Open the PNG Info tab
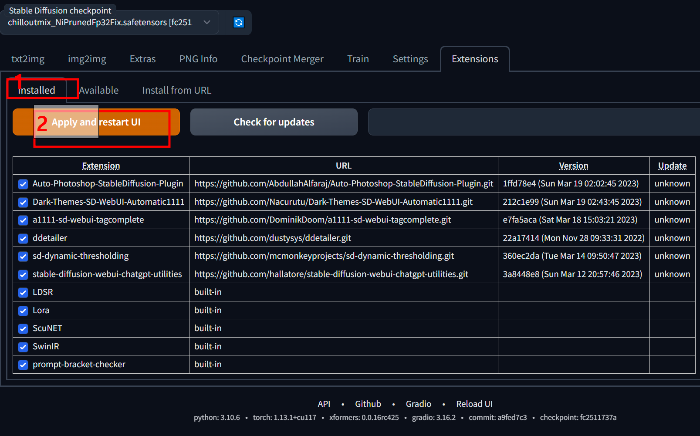The height and width of the screenshot is (436, 700). (x=198, y=59)
